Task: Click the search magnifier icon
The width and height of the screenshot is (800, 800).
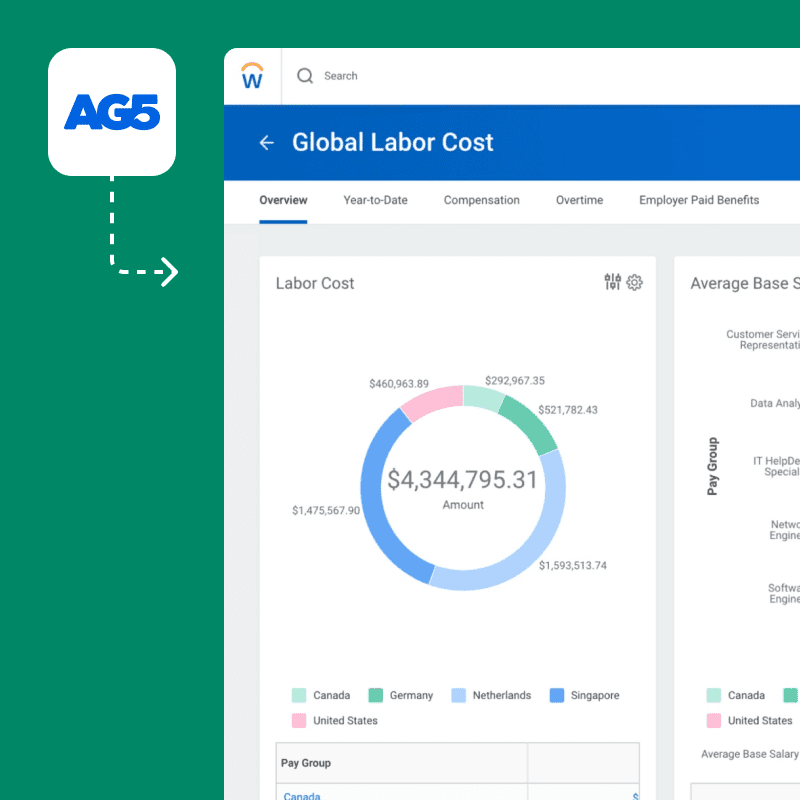Action: coord(305,76)
